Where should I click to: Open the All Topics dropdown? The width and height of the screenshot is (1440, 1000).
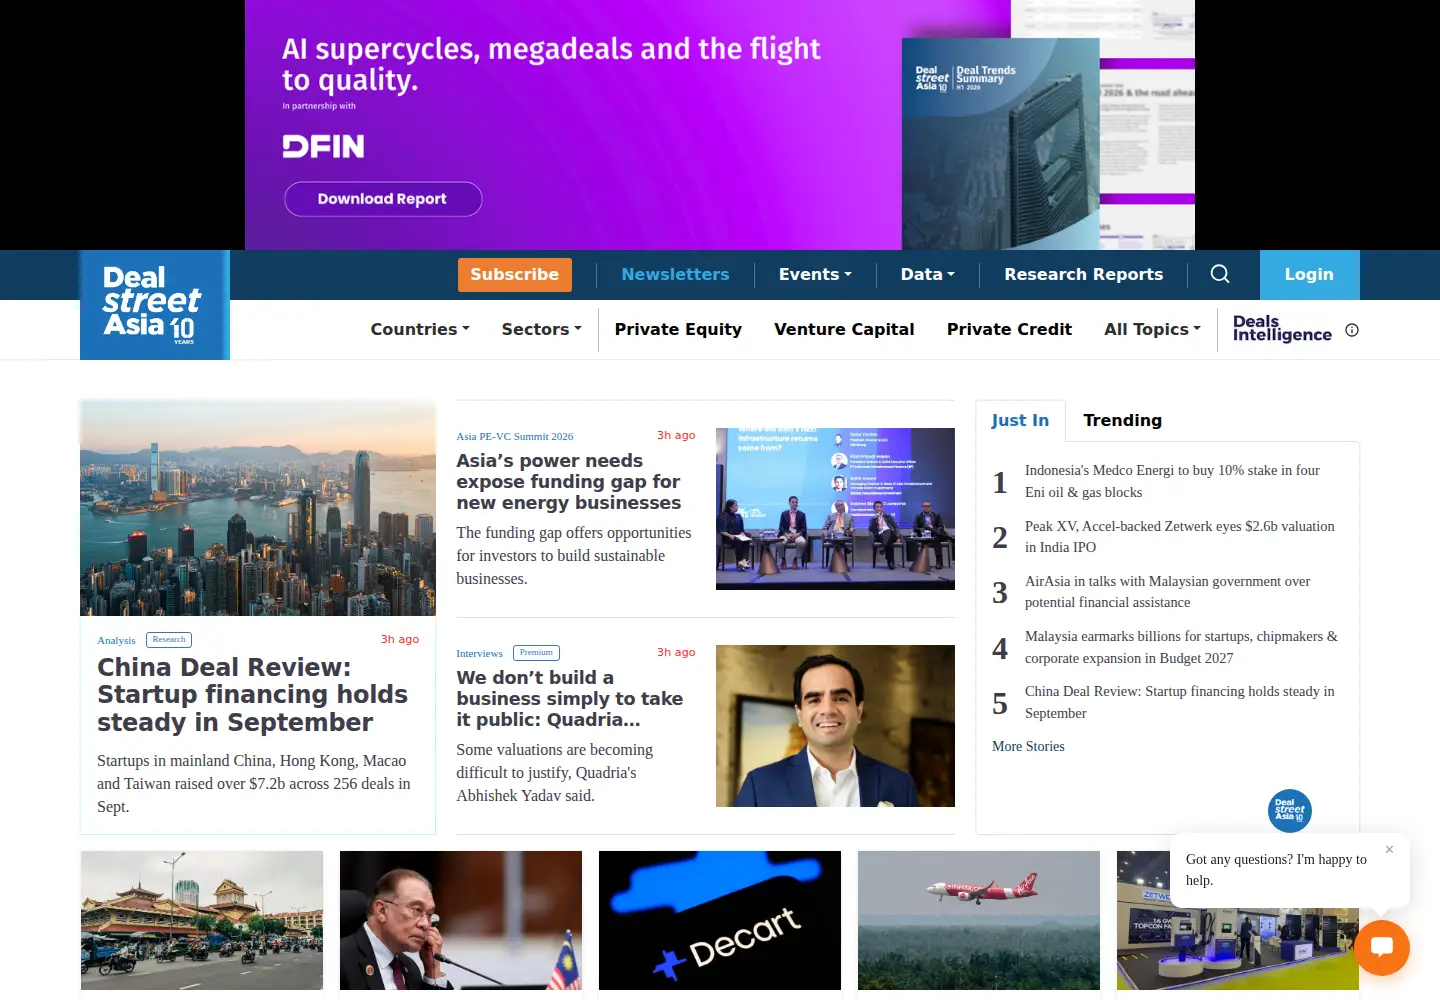(1152, 329)
